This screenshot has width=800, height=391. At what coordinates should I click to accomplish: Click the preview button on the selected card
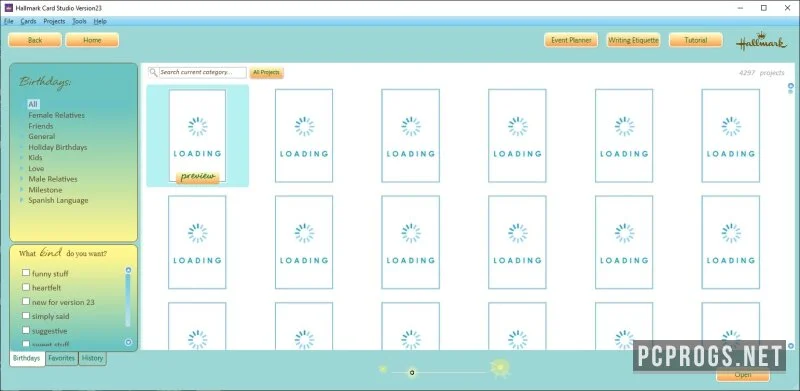tap(197, 177)
